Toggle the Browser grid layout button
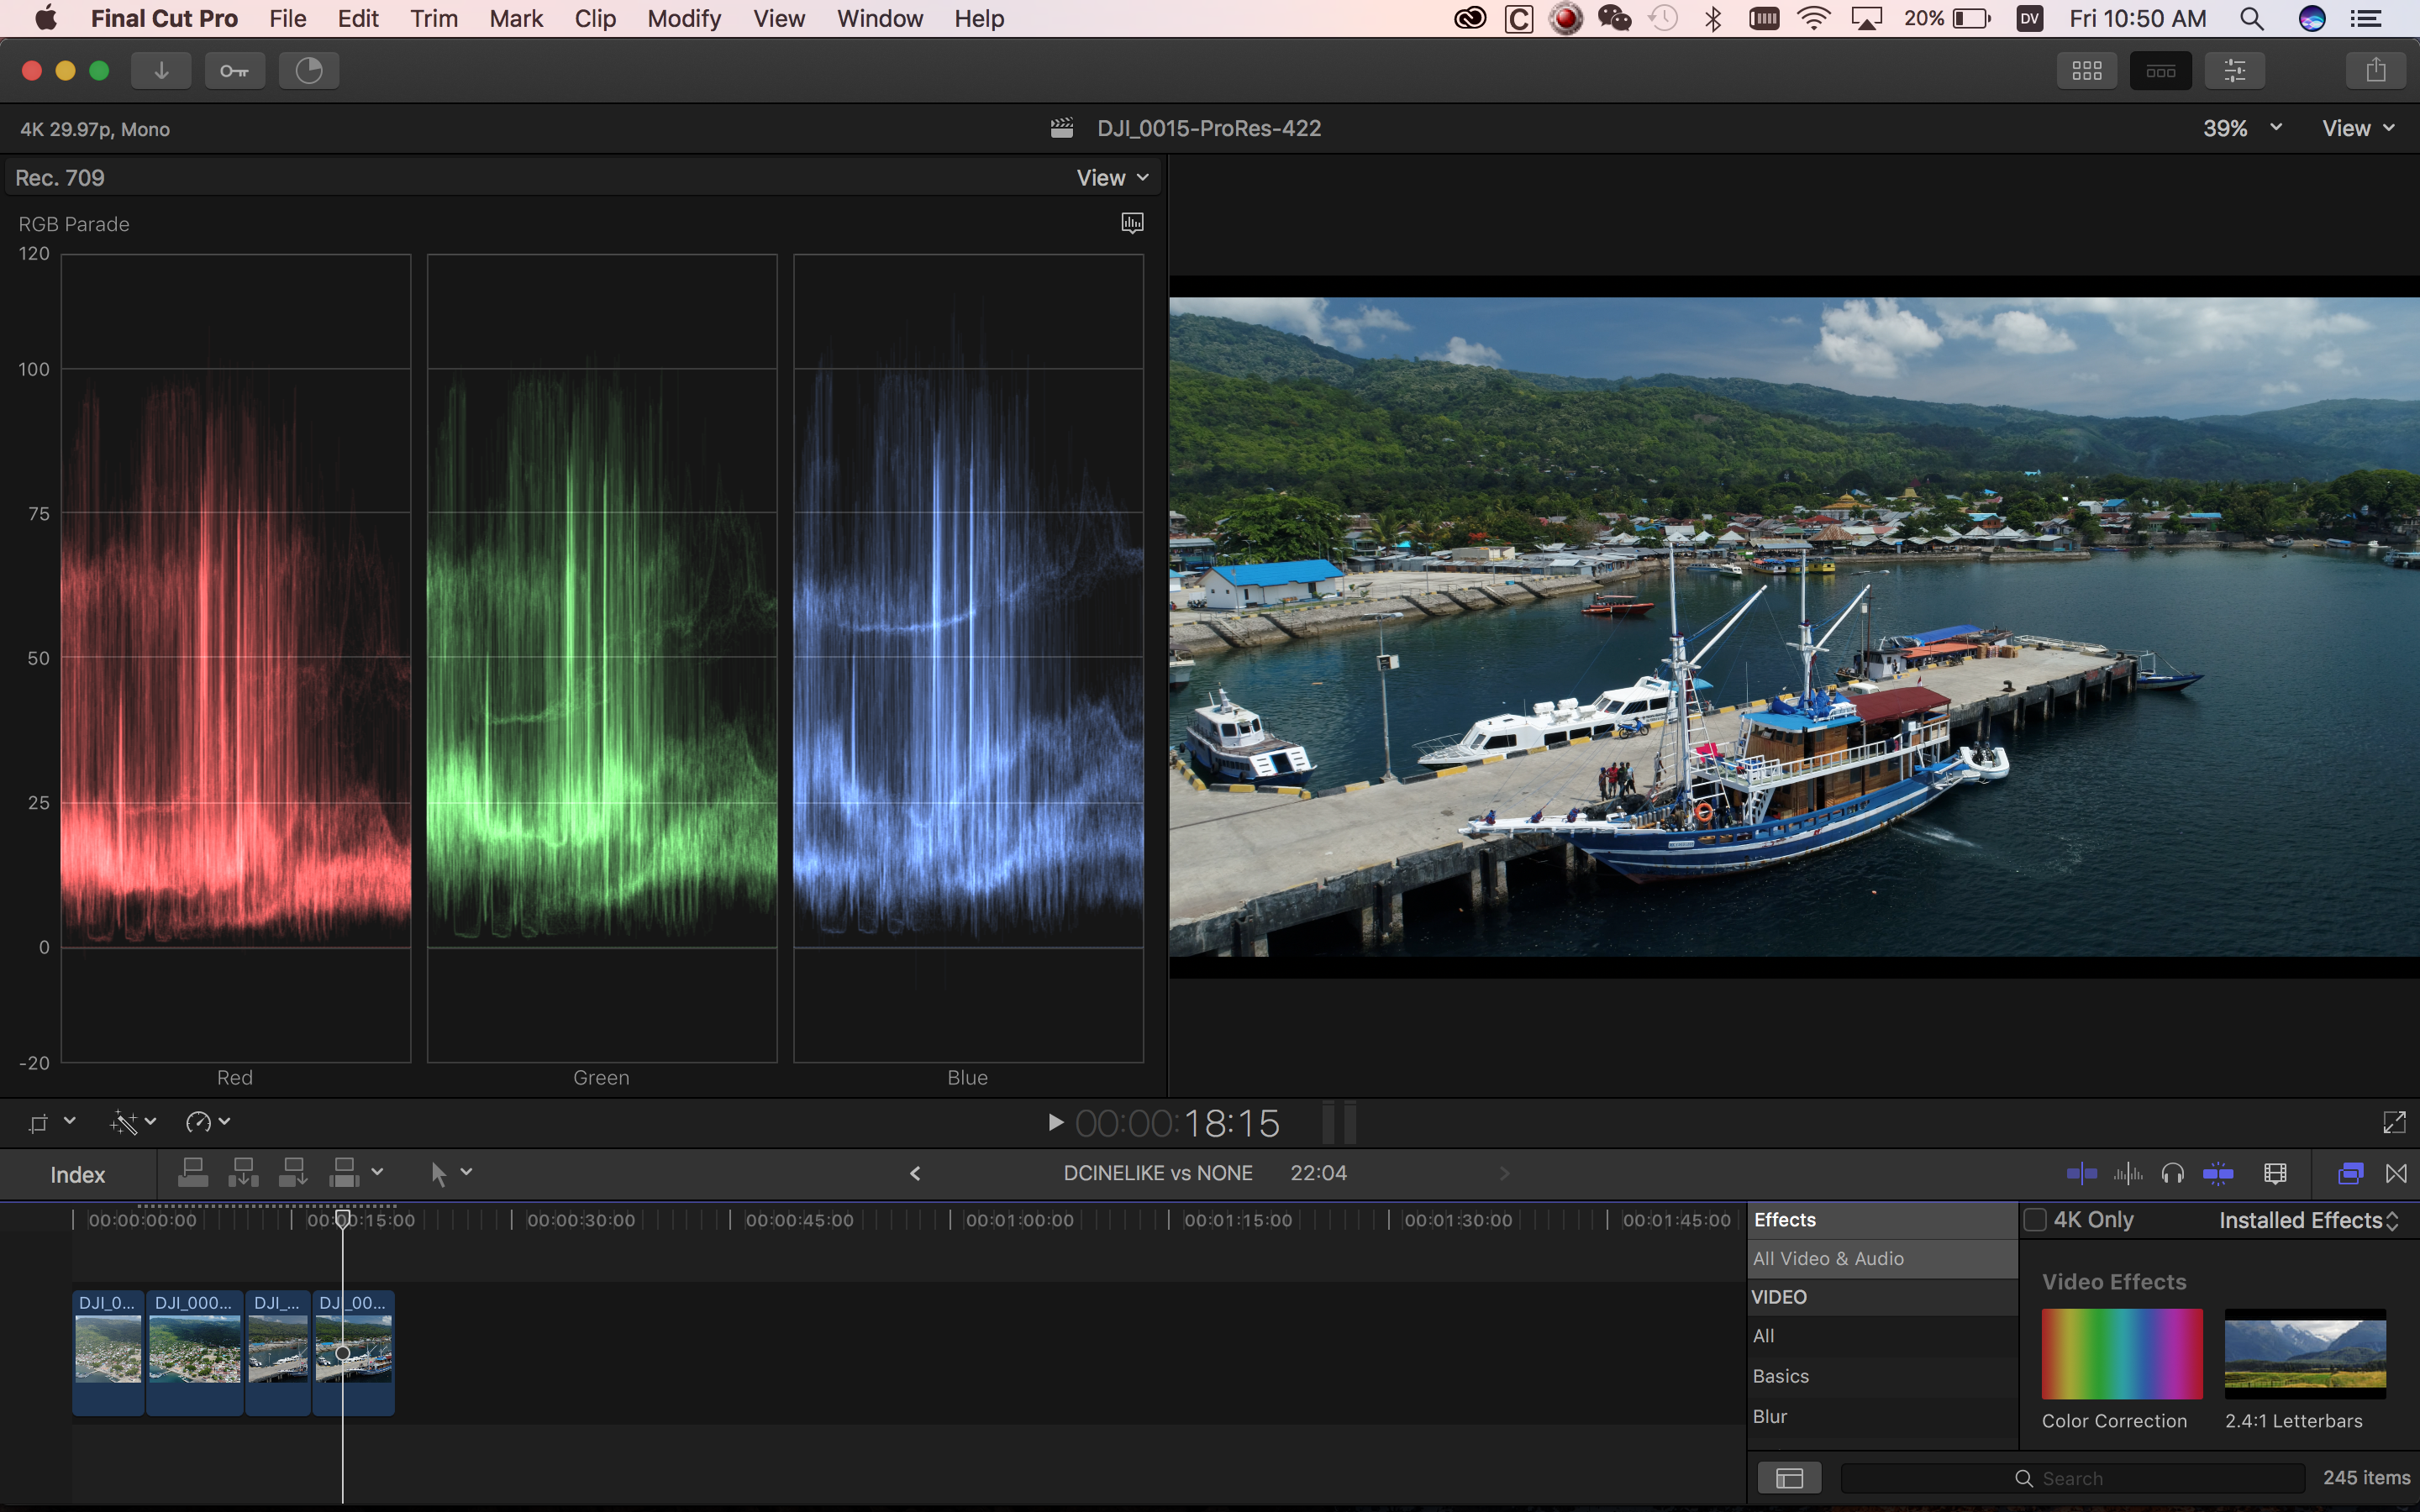Image resolution: width=2420 pixels, height=1512 pixels. click(x=2086, y=71)
